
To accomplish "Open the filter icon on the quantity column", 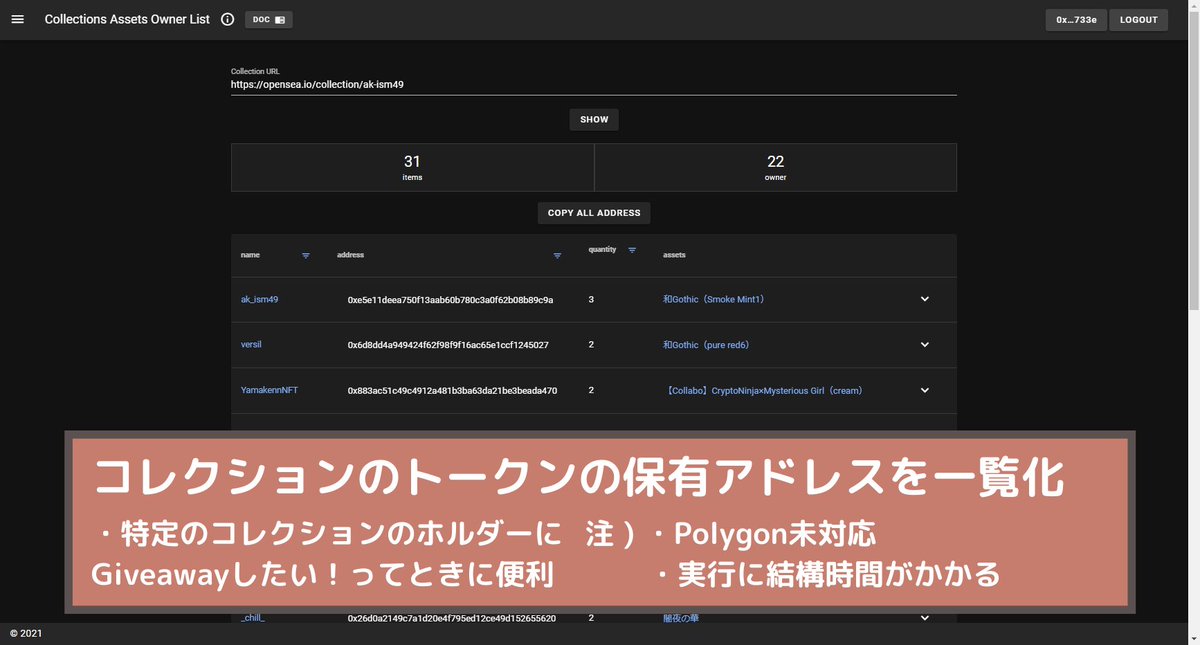I will [631, 250].
